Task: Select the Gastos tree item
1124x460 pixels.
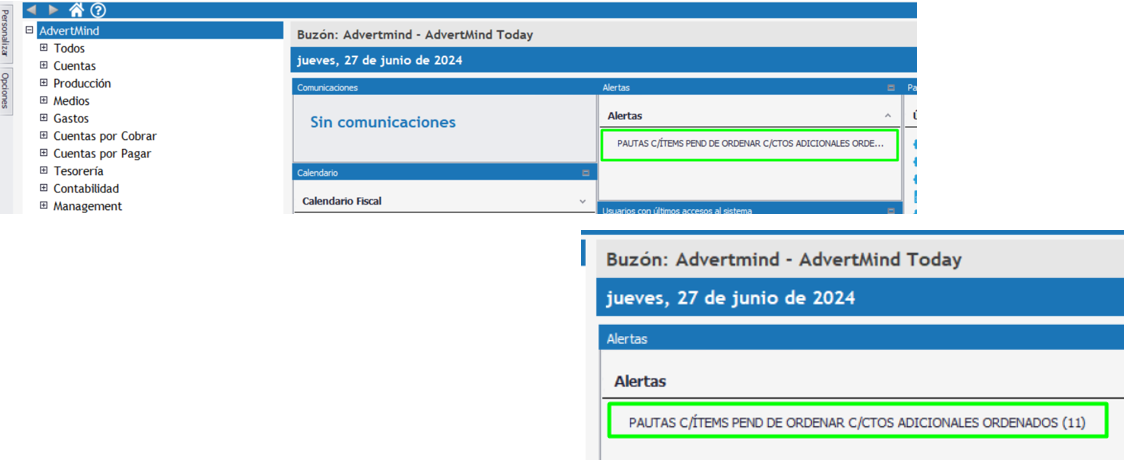Action: [x=71, y=118]
